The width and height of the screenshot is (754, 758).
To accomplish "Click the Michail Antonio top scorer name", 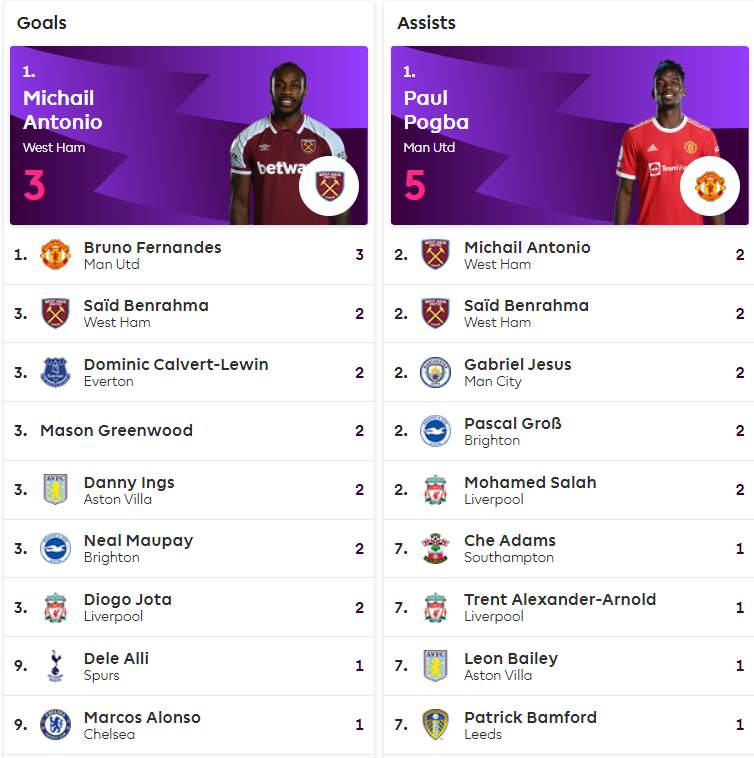I will click(x=62, y=110).
